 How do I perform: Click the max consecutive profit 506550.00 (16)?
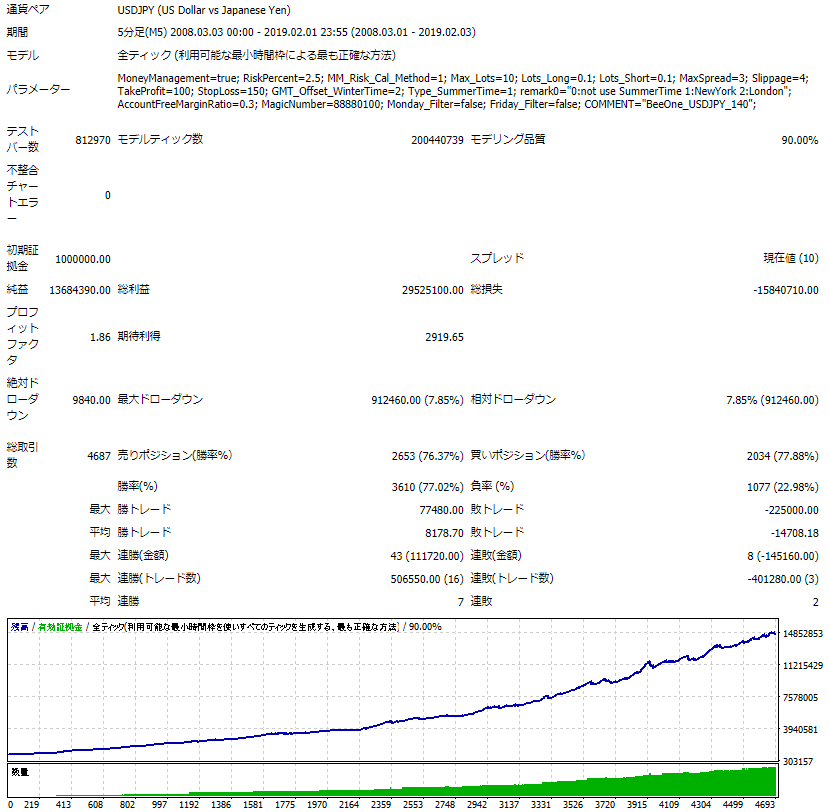click(427, 579)
